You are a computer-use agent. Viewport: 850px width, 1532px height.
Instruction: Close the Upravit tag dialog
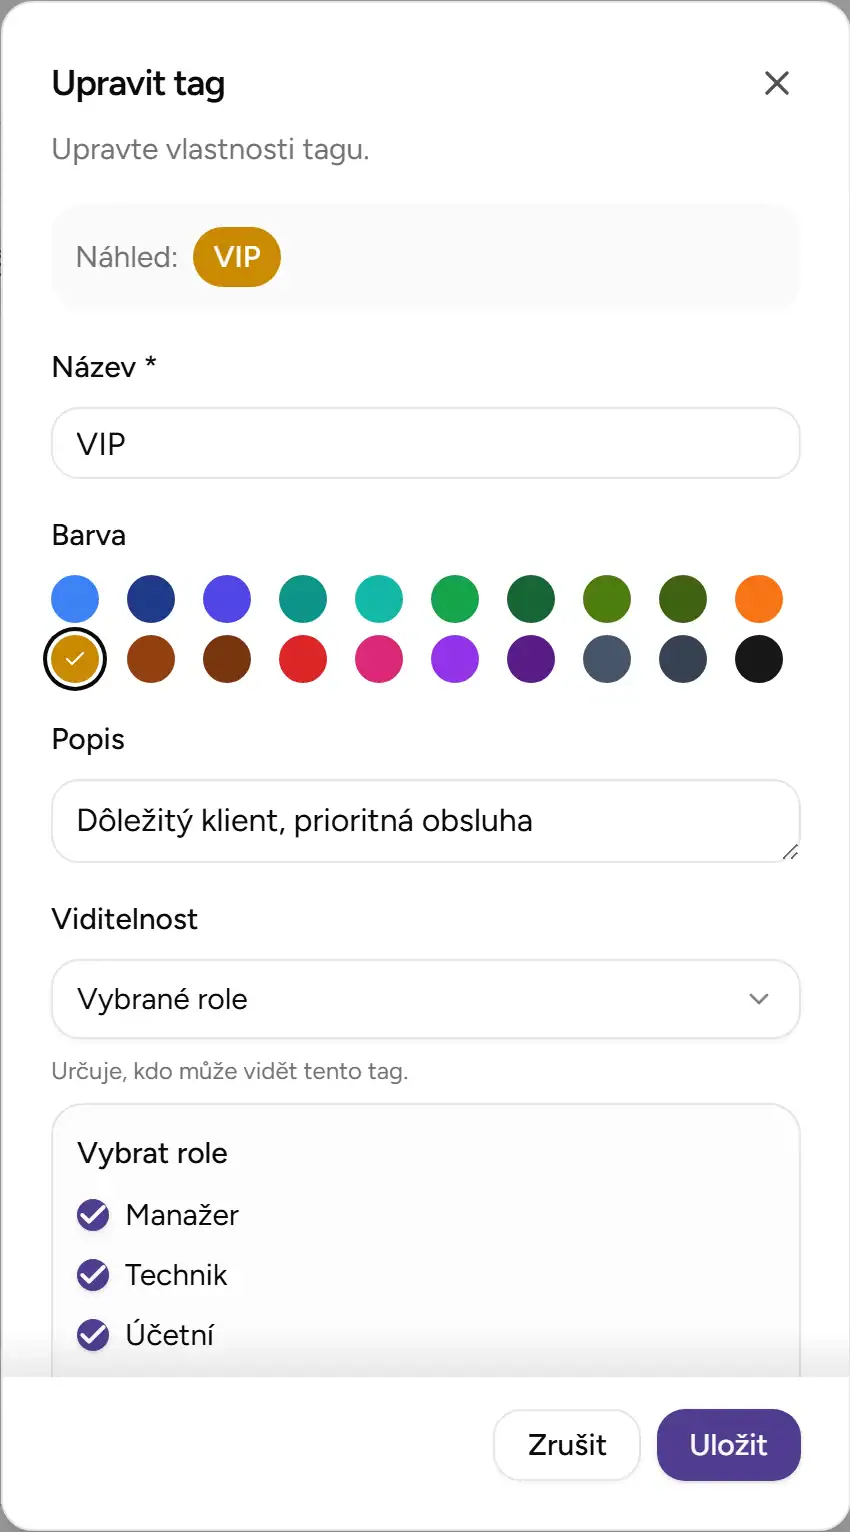777,83
